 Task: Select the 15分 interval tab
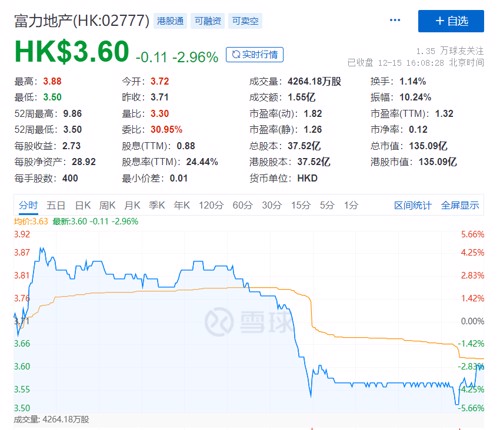coord(301,205)
